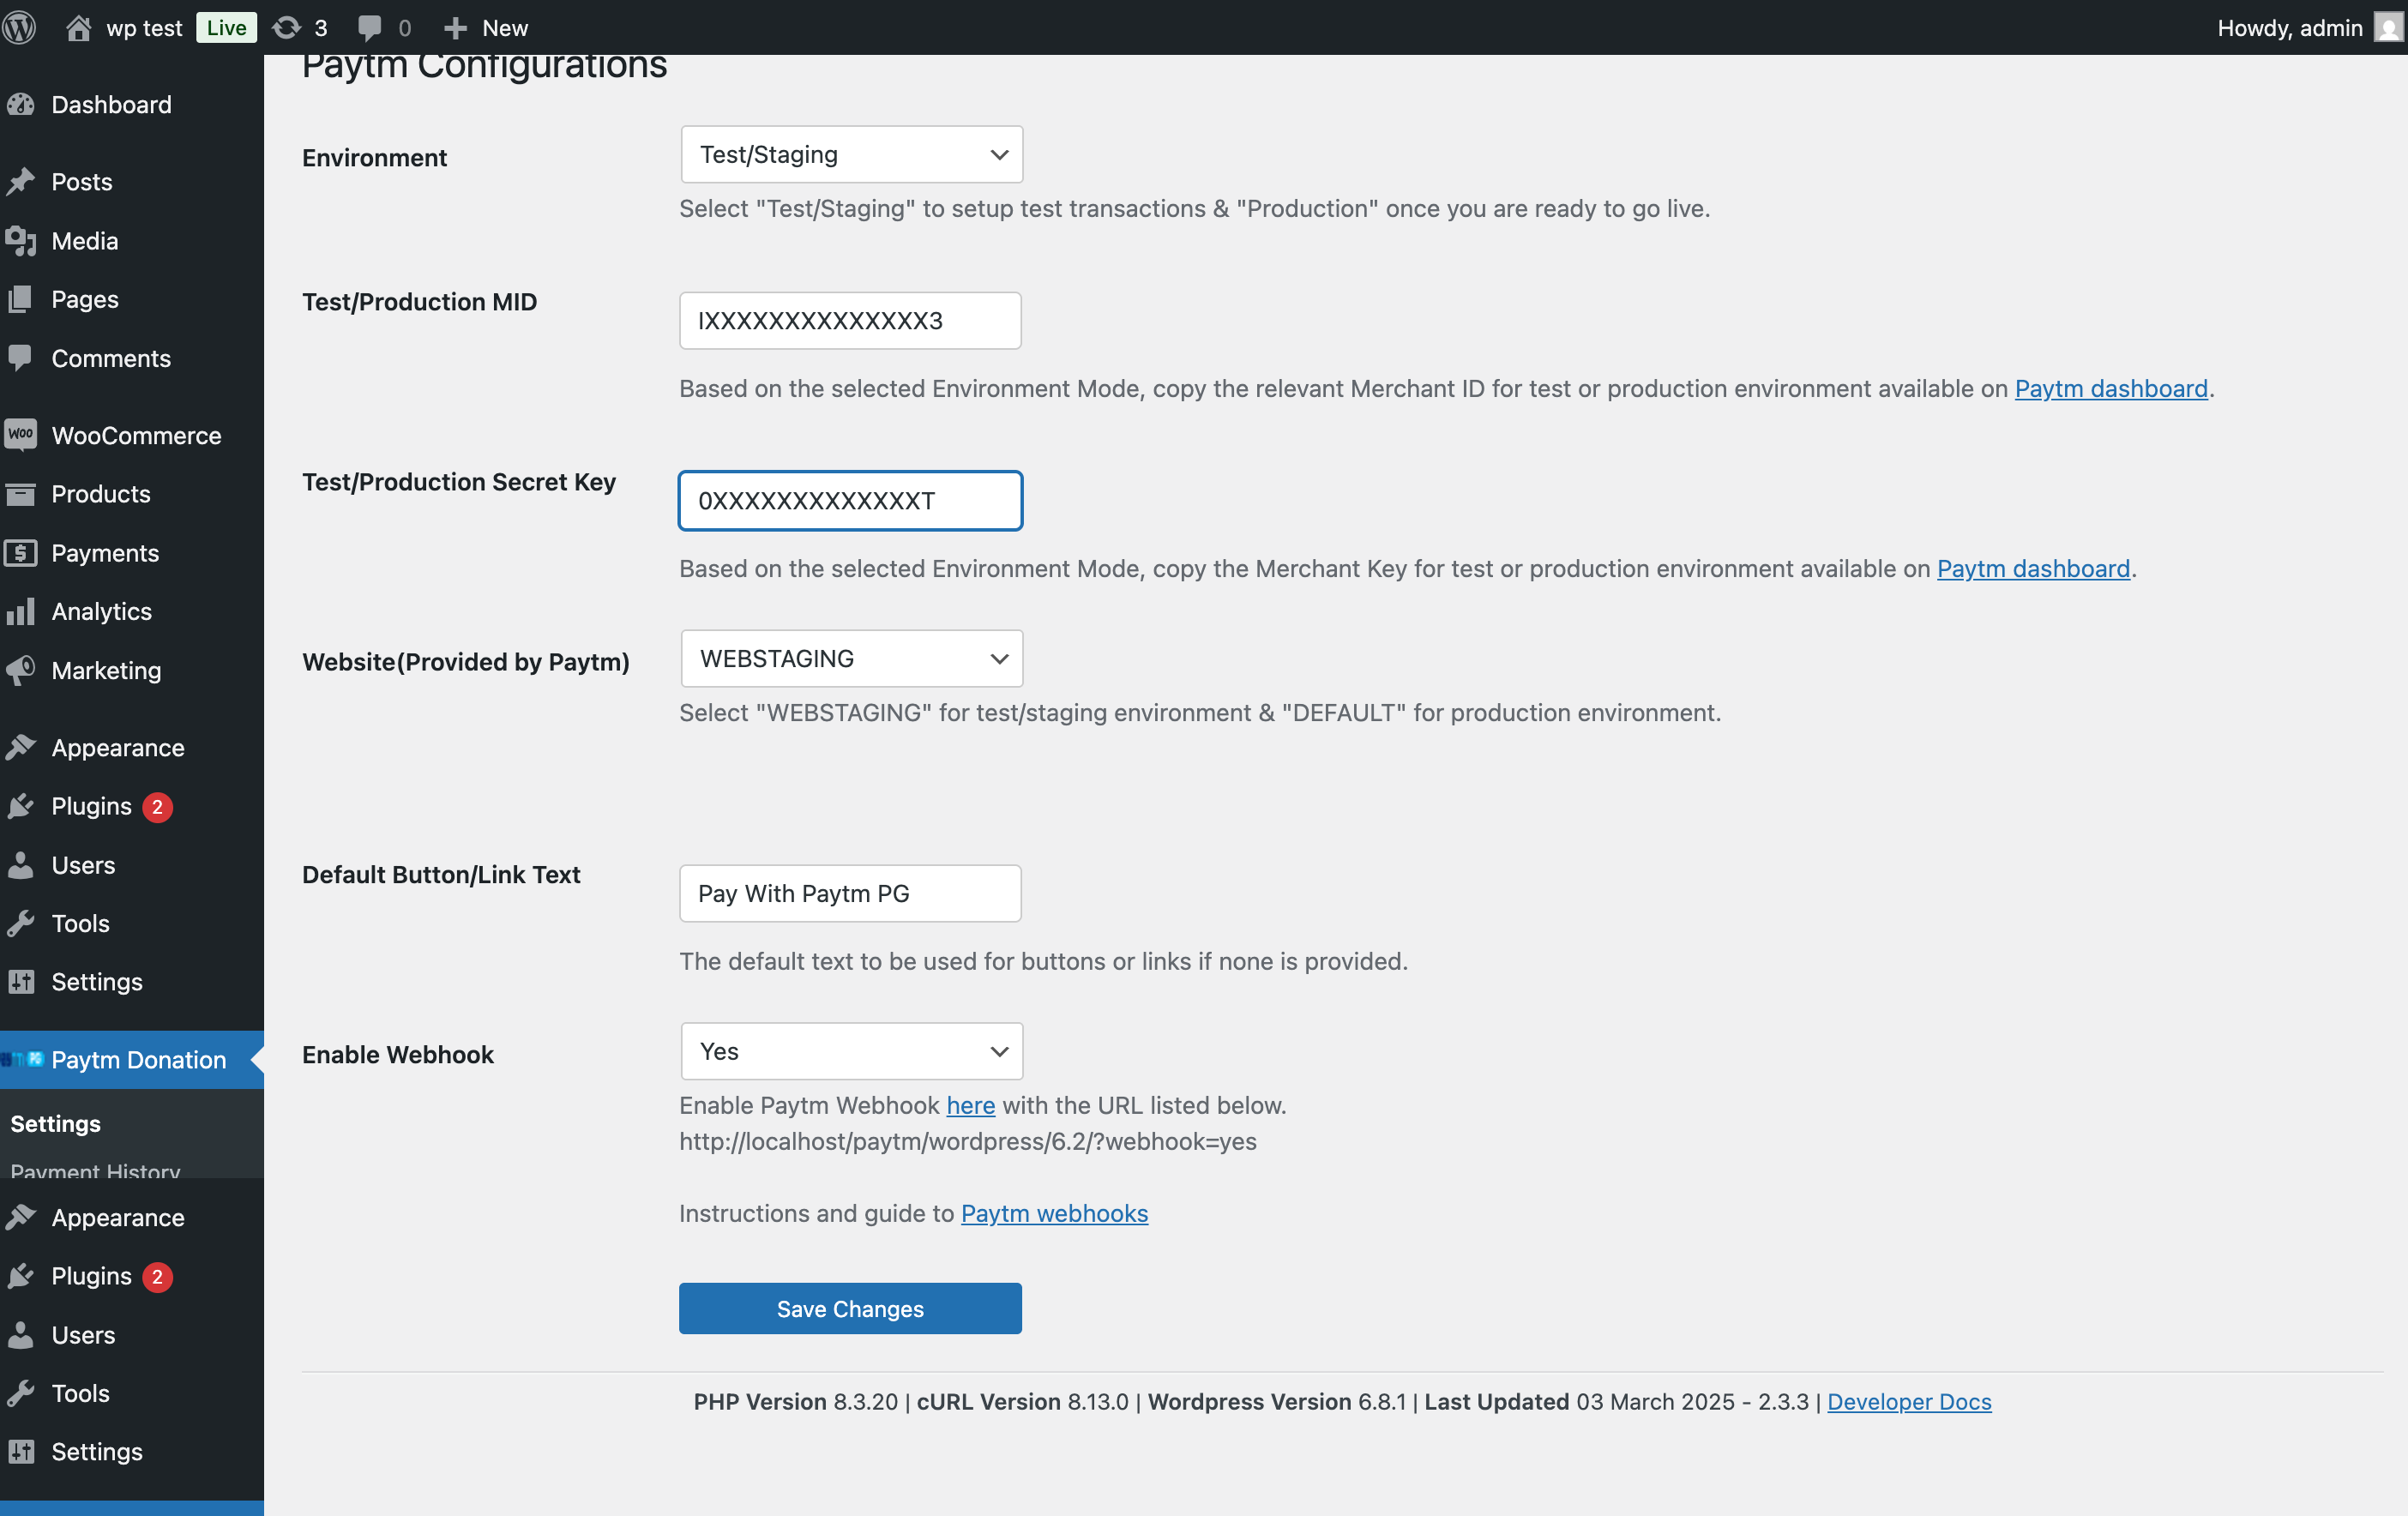Click the first Settings sliders icon
The height and width of the screenshot is (1516, 2408).
21,981
